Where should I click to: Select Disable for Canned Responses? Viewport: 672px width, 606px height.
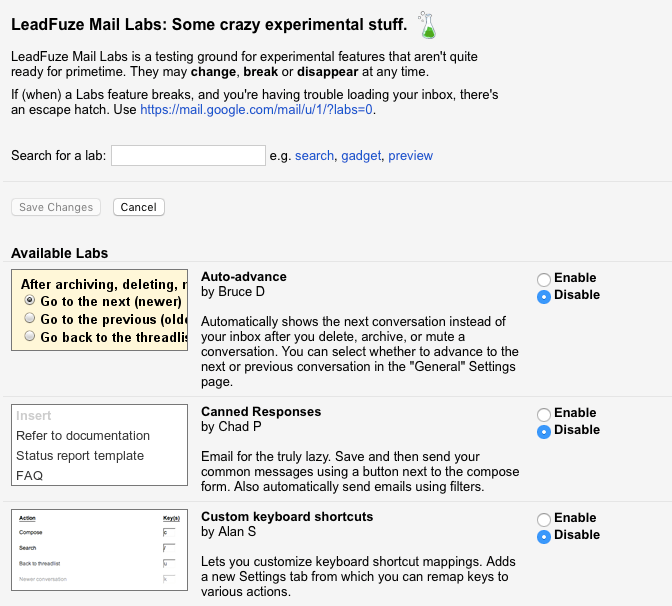(x=544, y=432)
